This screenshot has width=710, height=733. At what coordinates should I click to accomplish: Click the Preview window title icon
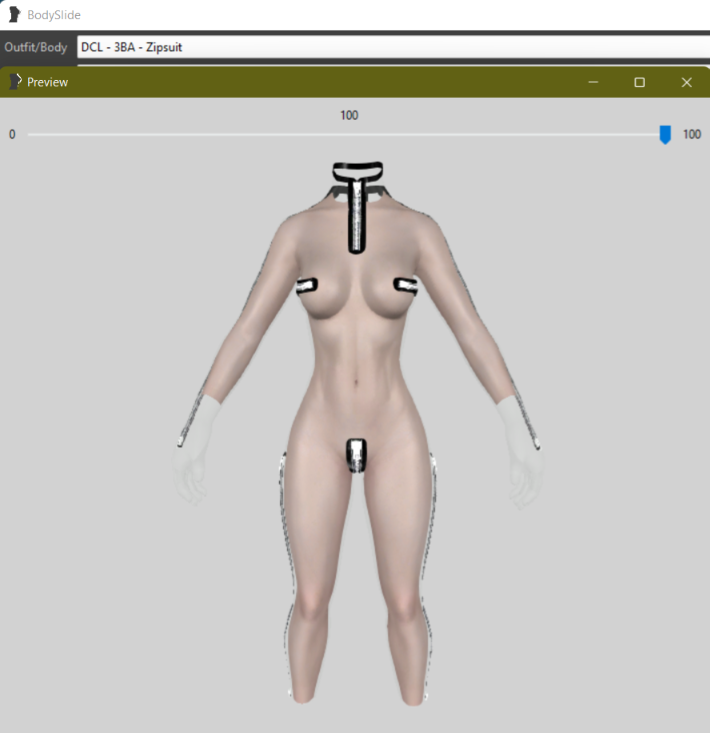[x=15, y=82]
